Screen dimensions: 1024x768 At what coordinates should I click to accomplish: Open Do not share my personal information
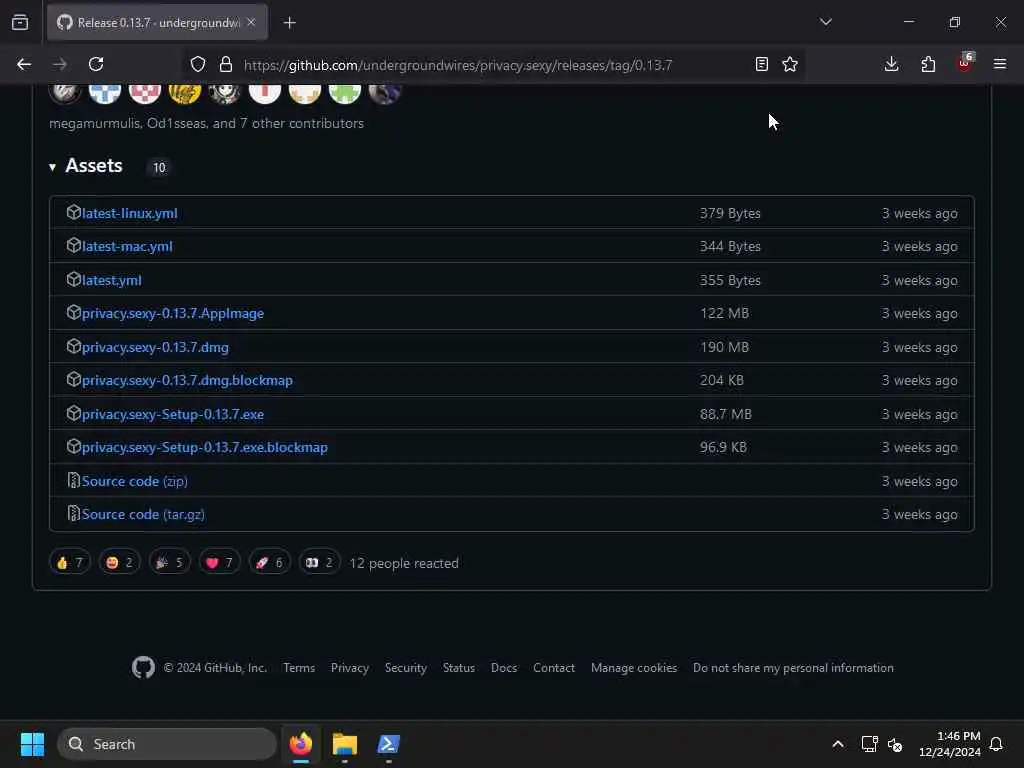pos(793,668)
